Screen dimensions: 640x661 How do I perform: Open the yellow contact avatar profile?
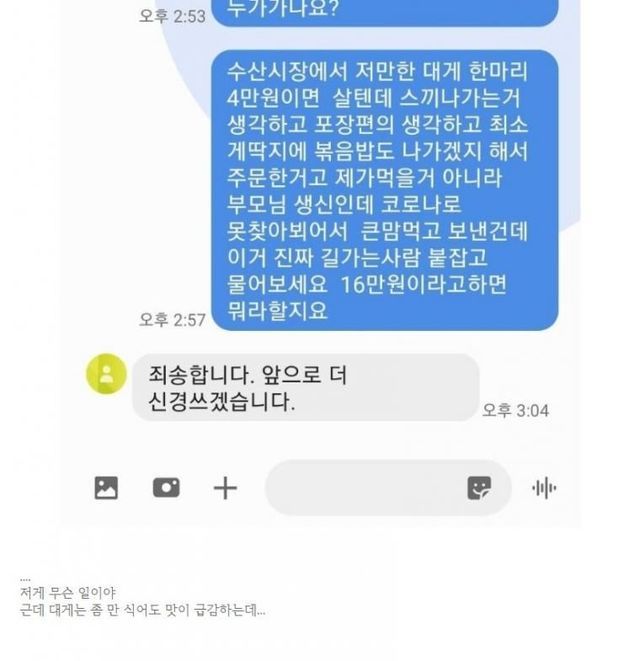[x=107, y=373]
